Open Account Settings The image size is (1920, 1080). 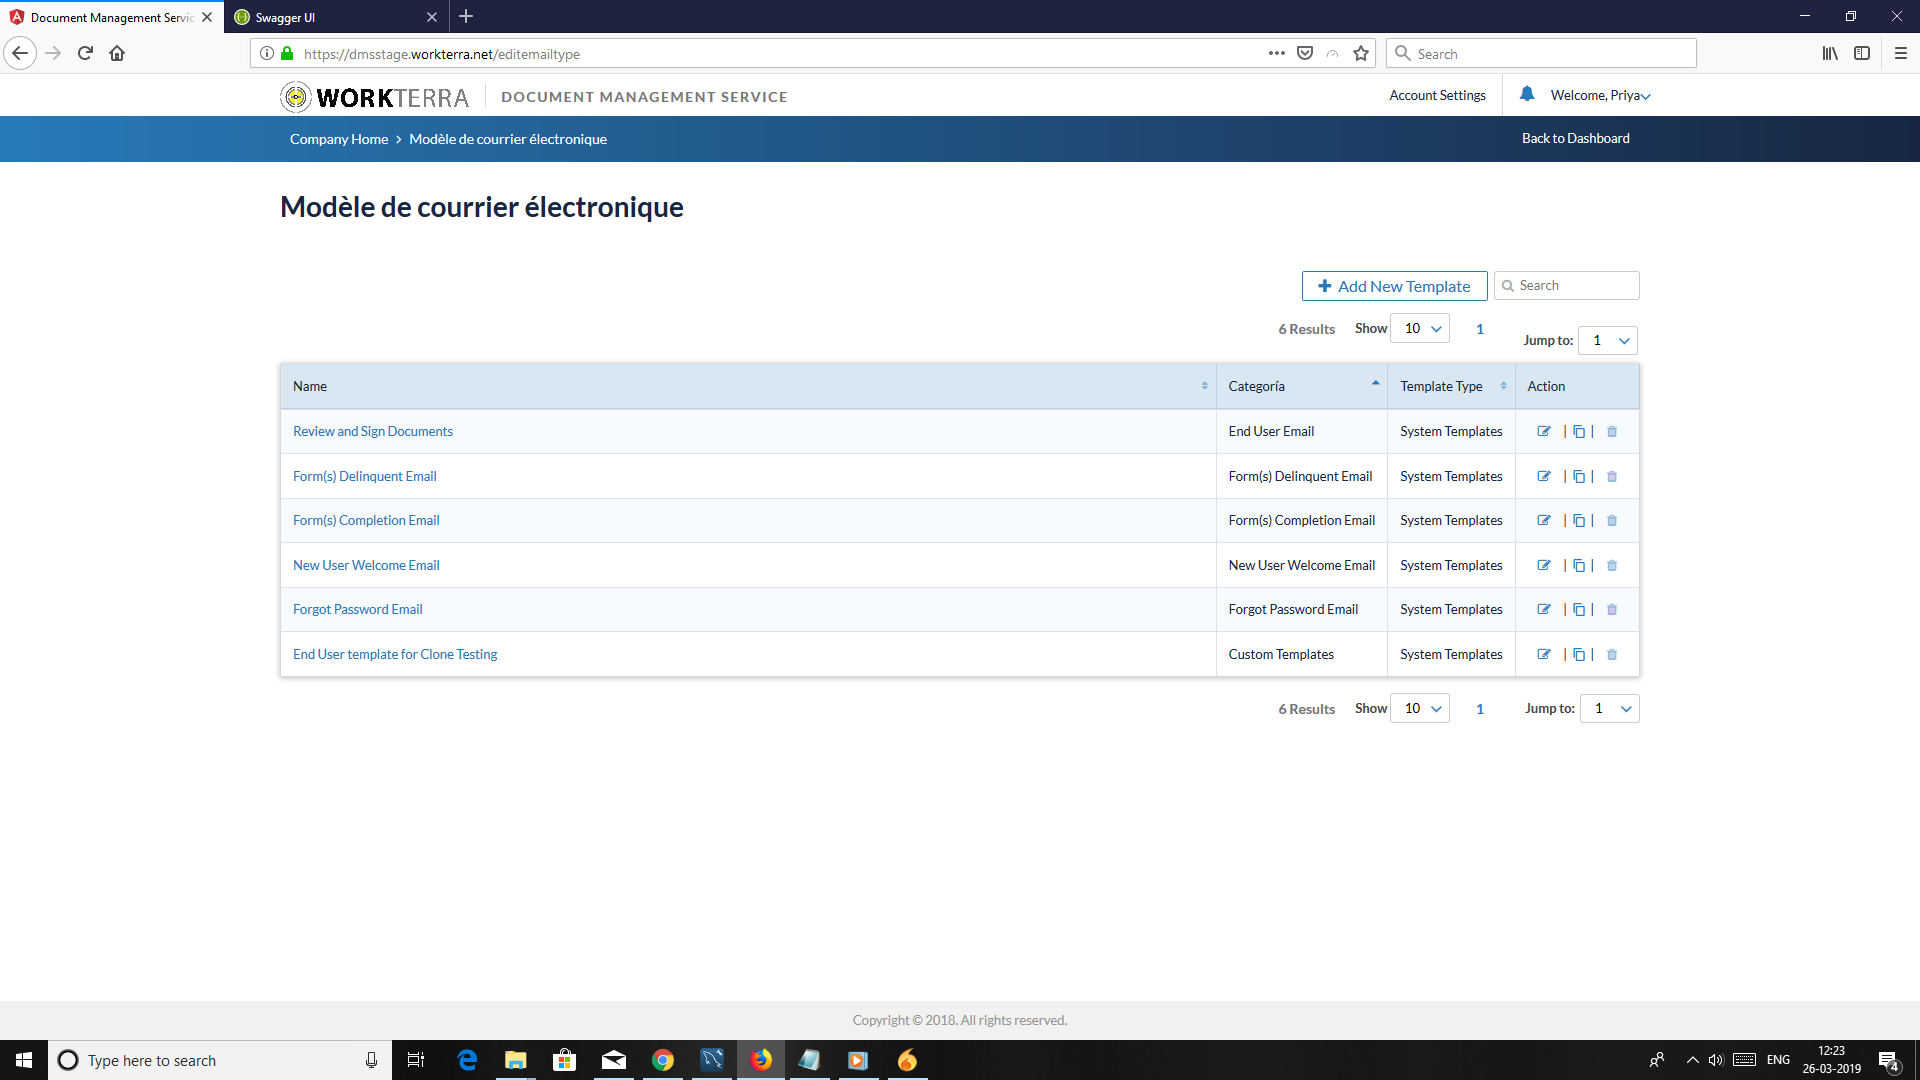tap(1437, 95)
